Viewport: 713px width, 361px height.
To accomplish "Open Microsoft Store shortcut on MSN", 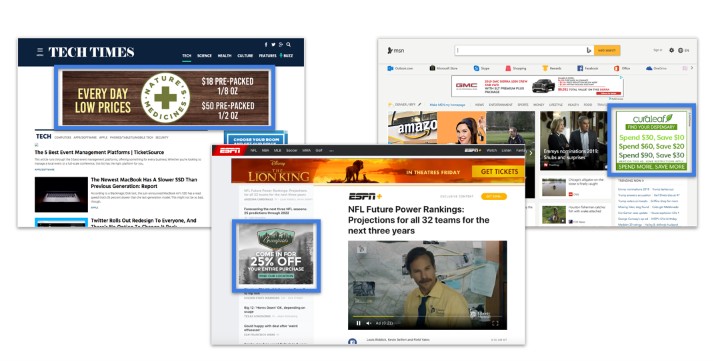I will coord(444,68).
